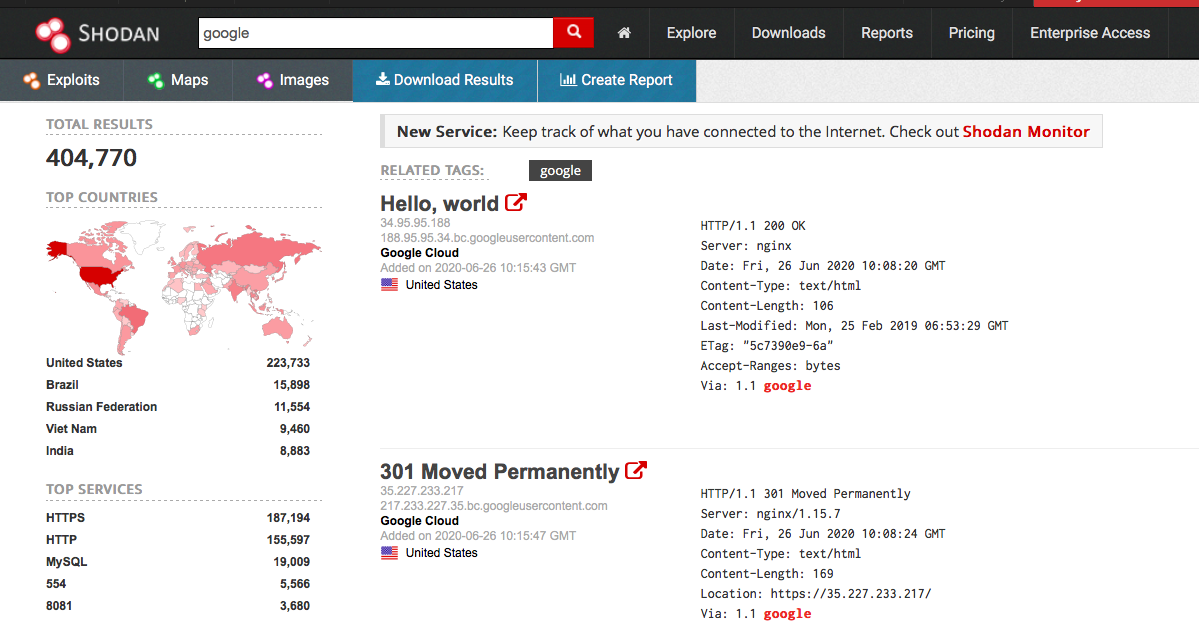Image resolution: width=1199 pixels, height=634 pixels.
Task: Click red google in second Via header
Action: [788, 613]
